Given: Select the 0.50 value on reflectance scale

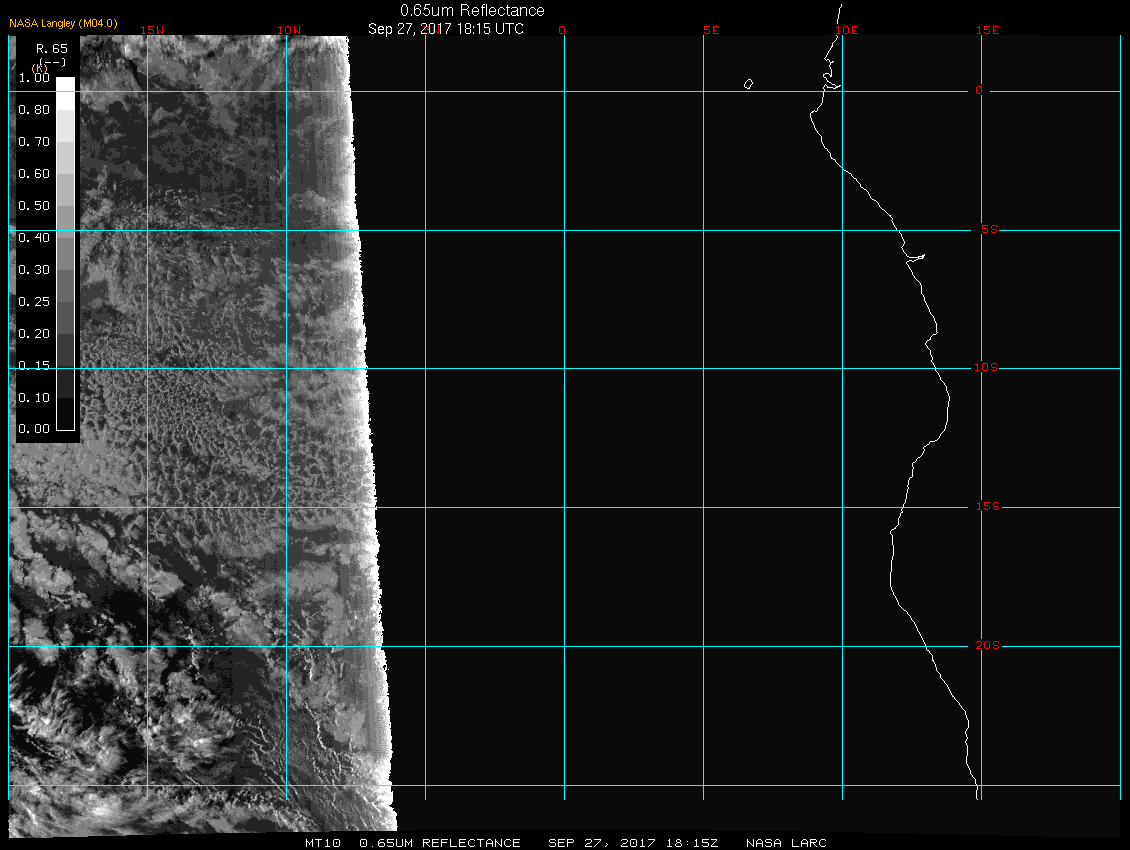Looking at the screenshot, I should [x=34, y=206].
